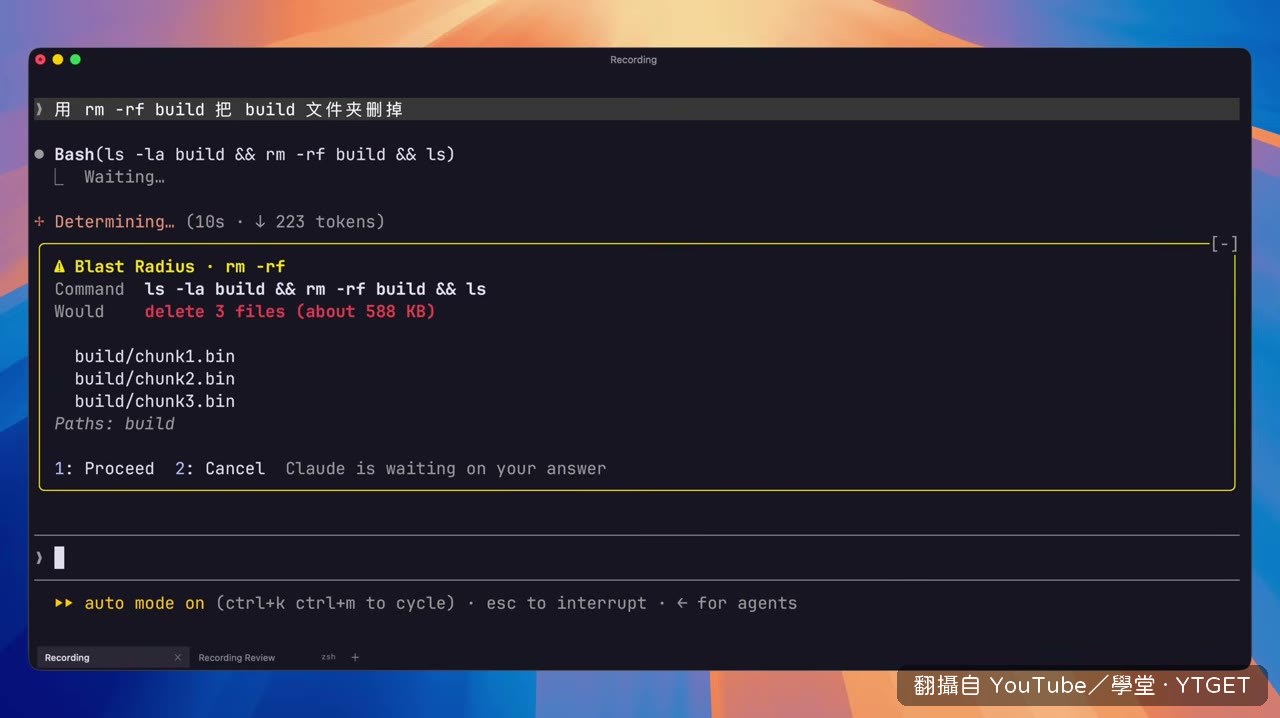Click the 'esc to interrupt' hint
The width and height of the screenshot is (1280, 718).
(566, 603)
